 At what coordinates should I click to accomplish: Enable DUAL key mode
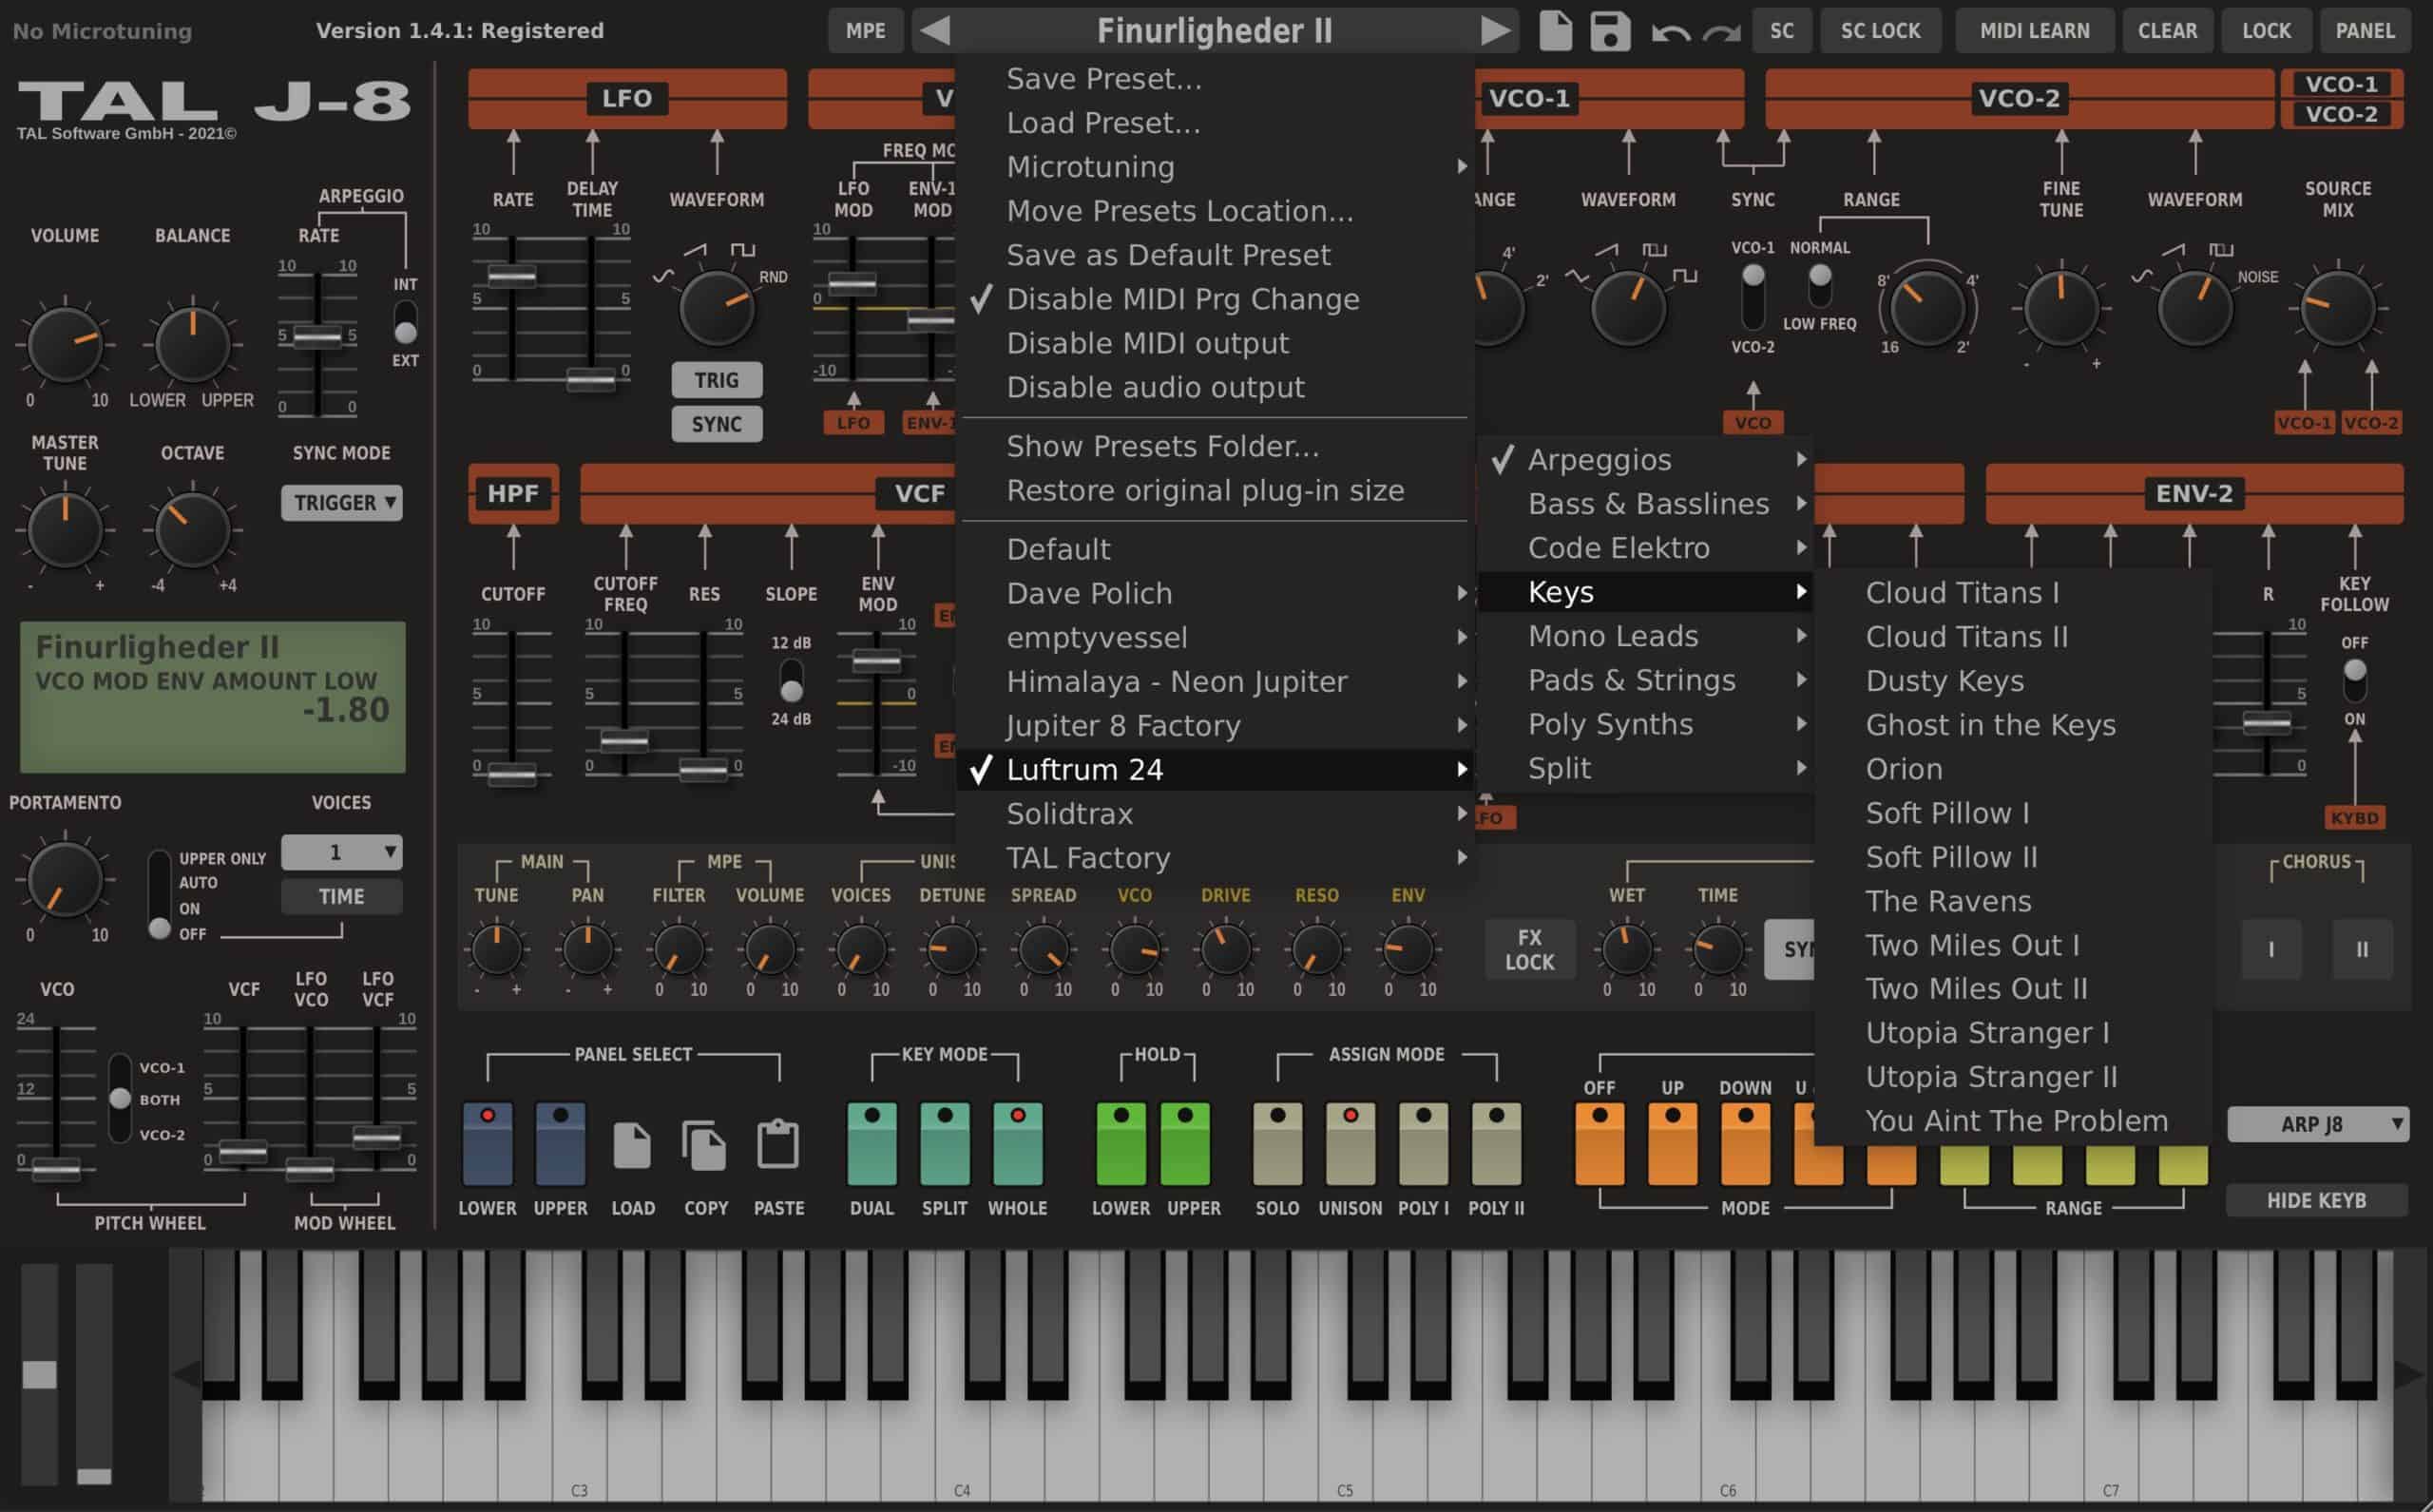(872, 1143)
